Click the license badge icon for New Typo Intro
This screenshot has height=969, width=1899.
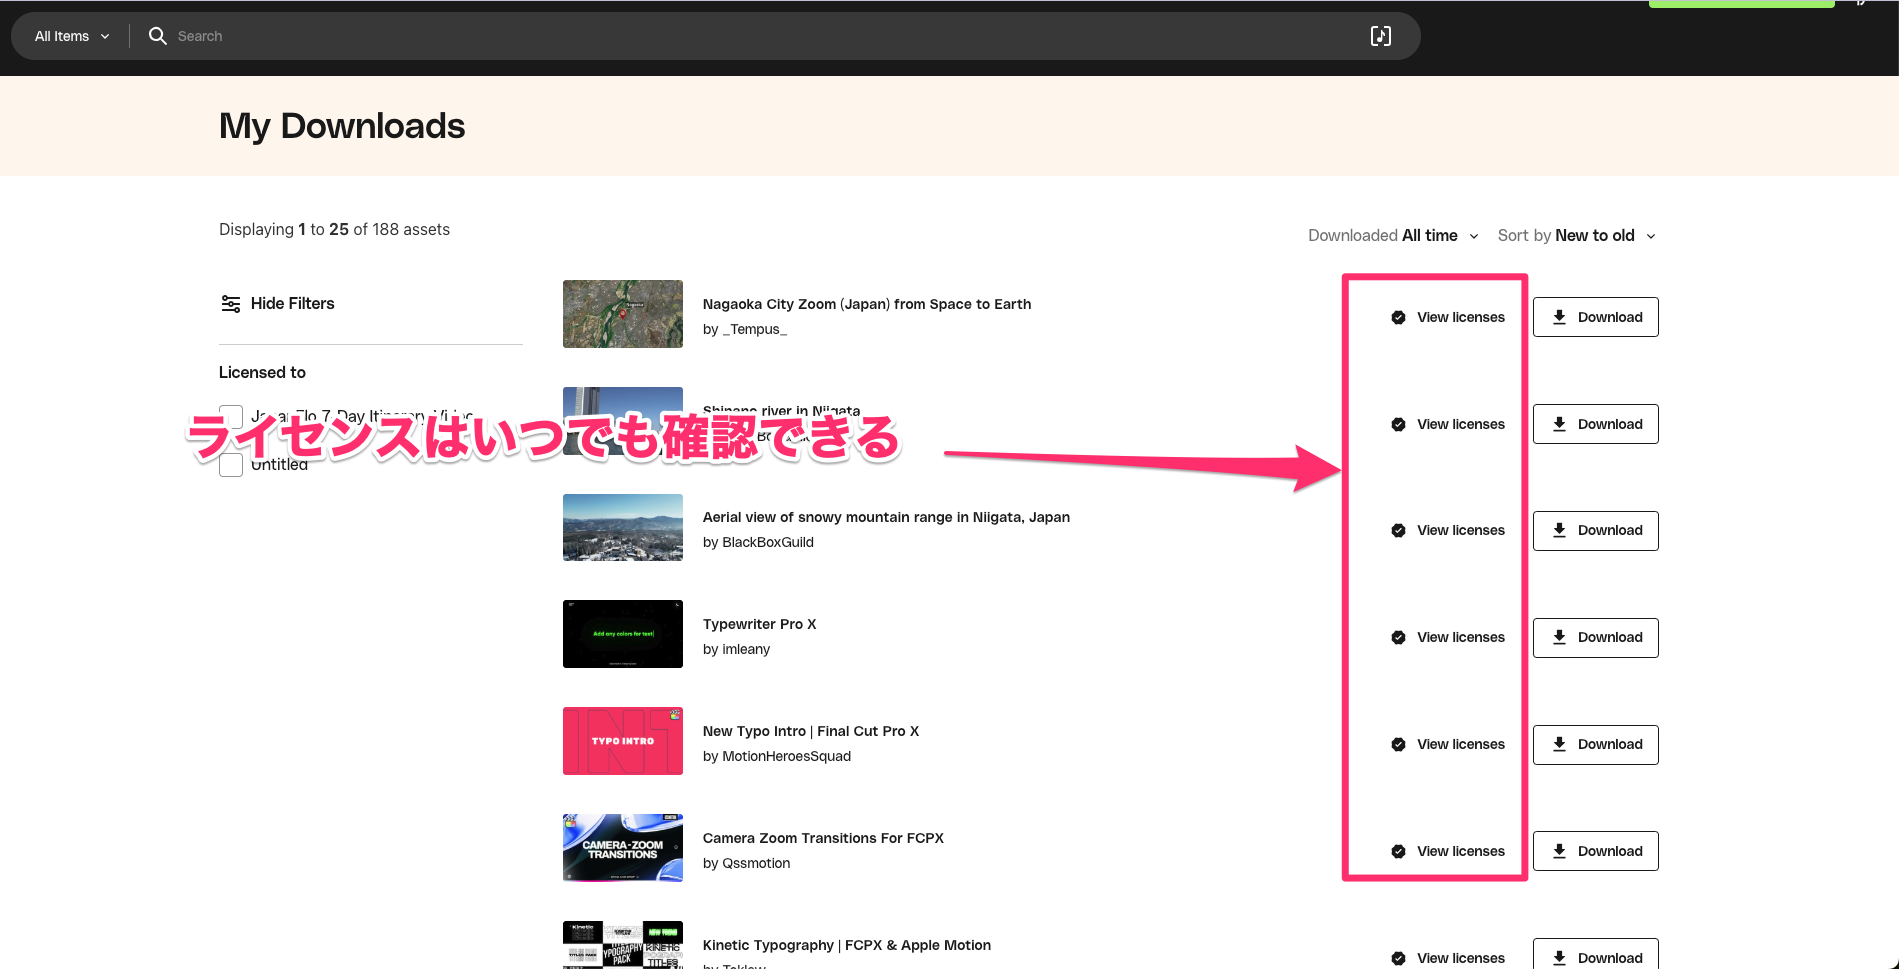pyautogui.click(x=1397, y=744)
